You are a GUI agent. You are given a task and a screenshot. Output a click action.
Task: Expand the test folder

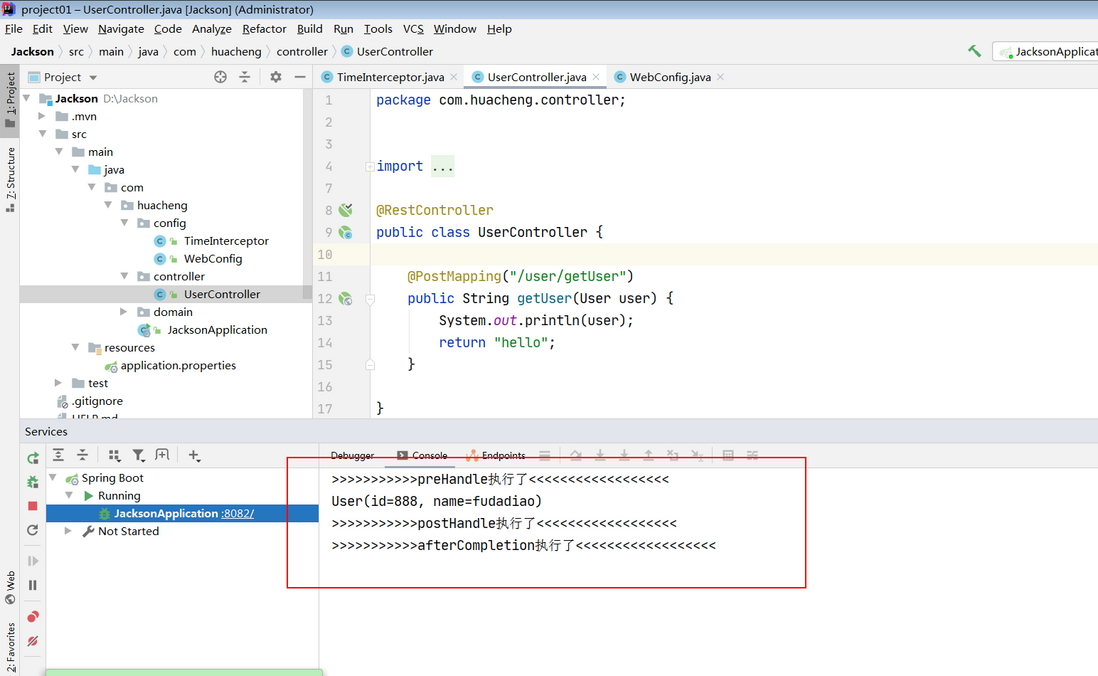[x=59, y=382]
